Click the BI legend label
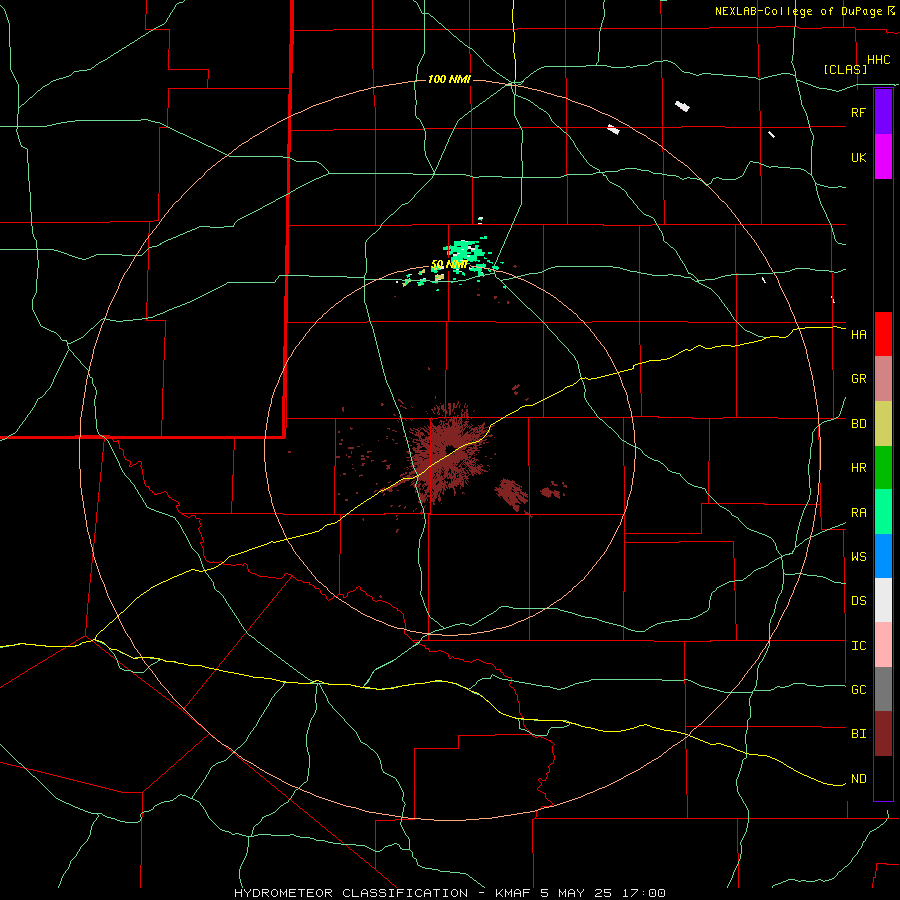Screen dimensions: 900x900 (x=858, y=734)
